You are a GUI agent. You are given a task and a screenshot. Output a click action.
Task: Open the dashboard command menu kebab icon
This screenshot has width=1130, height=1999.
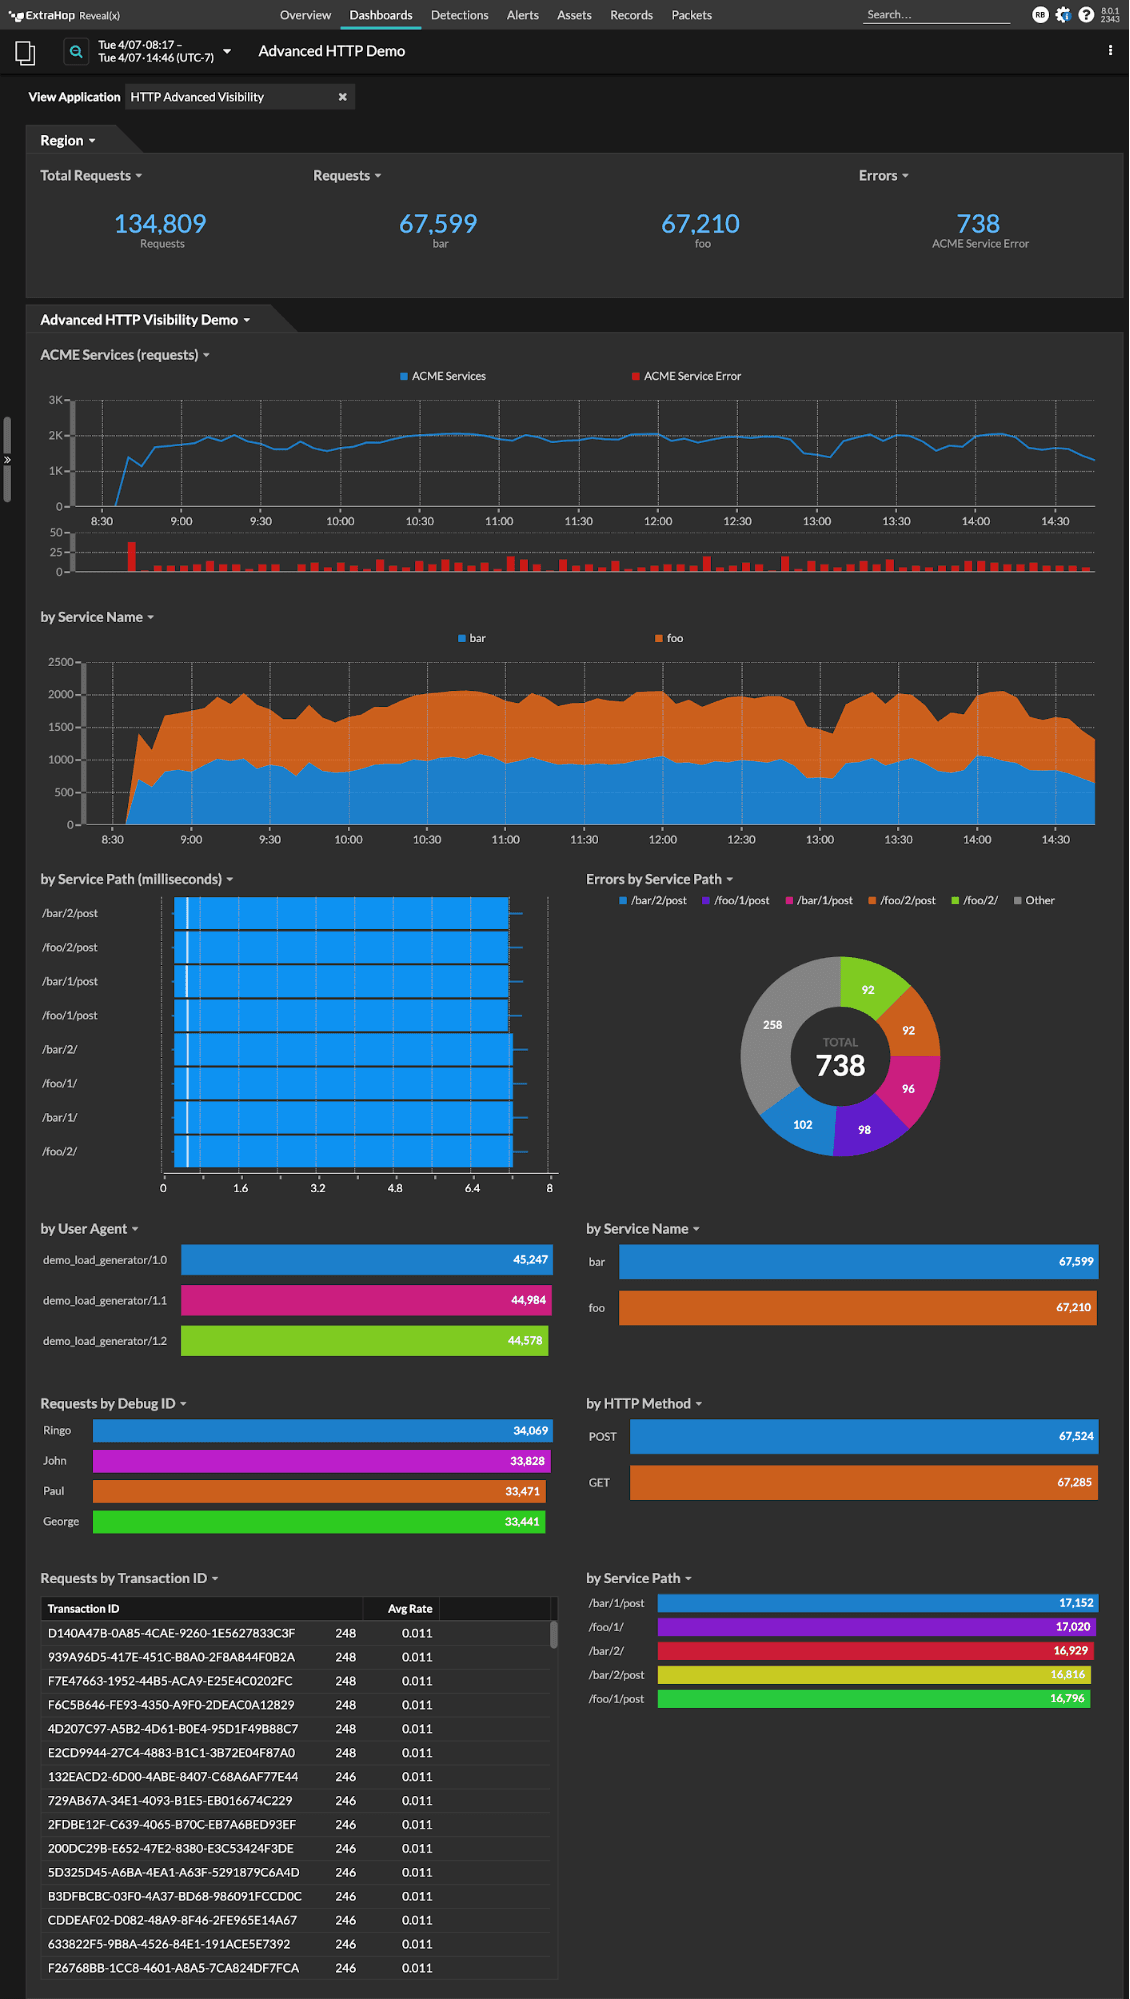(1110, 50)
